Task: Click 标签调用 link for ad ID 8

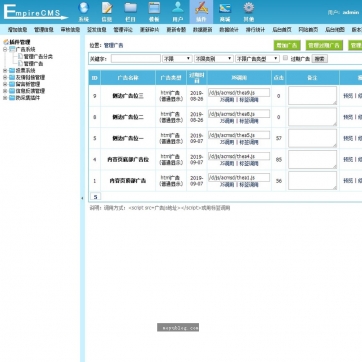Action: (249, 121)
